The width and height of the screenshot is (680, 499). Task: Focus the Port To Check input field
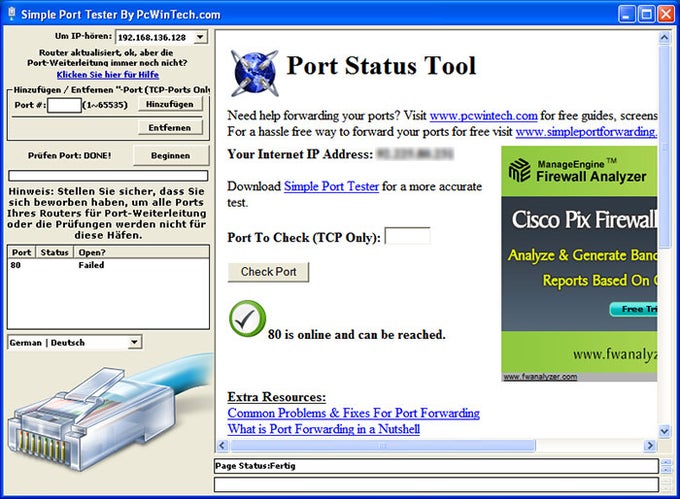pos(408,236)
